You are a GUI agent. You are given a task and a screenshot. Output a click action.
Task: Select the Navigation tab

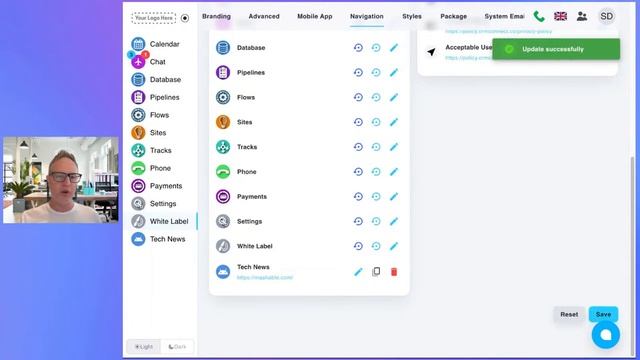[367, 16]
